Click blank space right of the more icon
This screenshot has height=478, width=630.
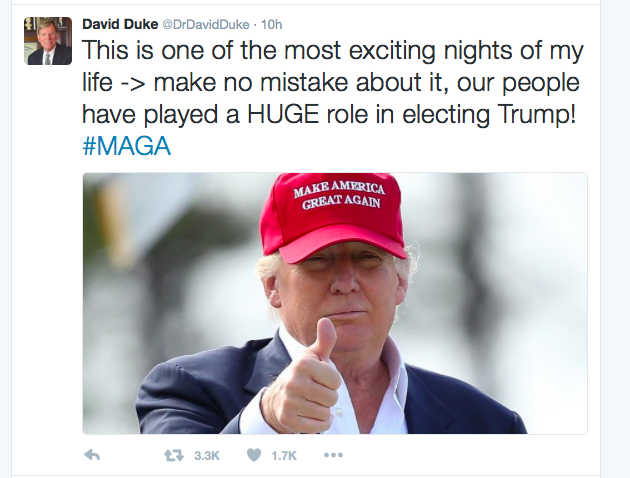(462, 455)
